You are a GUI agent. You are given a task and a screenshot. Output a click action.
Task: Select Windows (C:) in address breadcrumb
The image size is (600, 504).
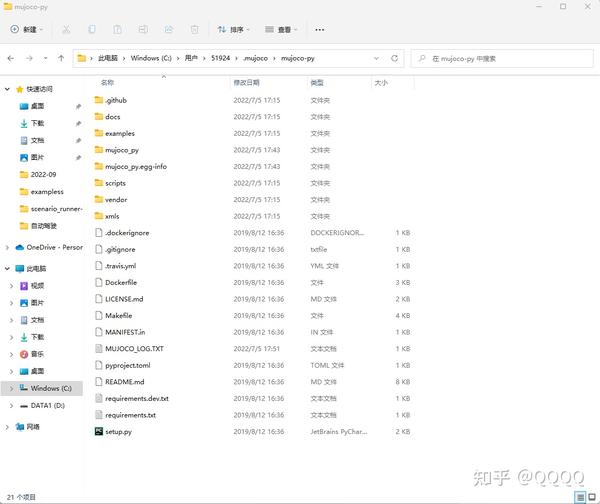(151, 58)
